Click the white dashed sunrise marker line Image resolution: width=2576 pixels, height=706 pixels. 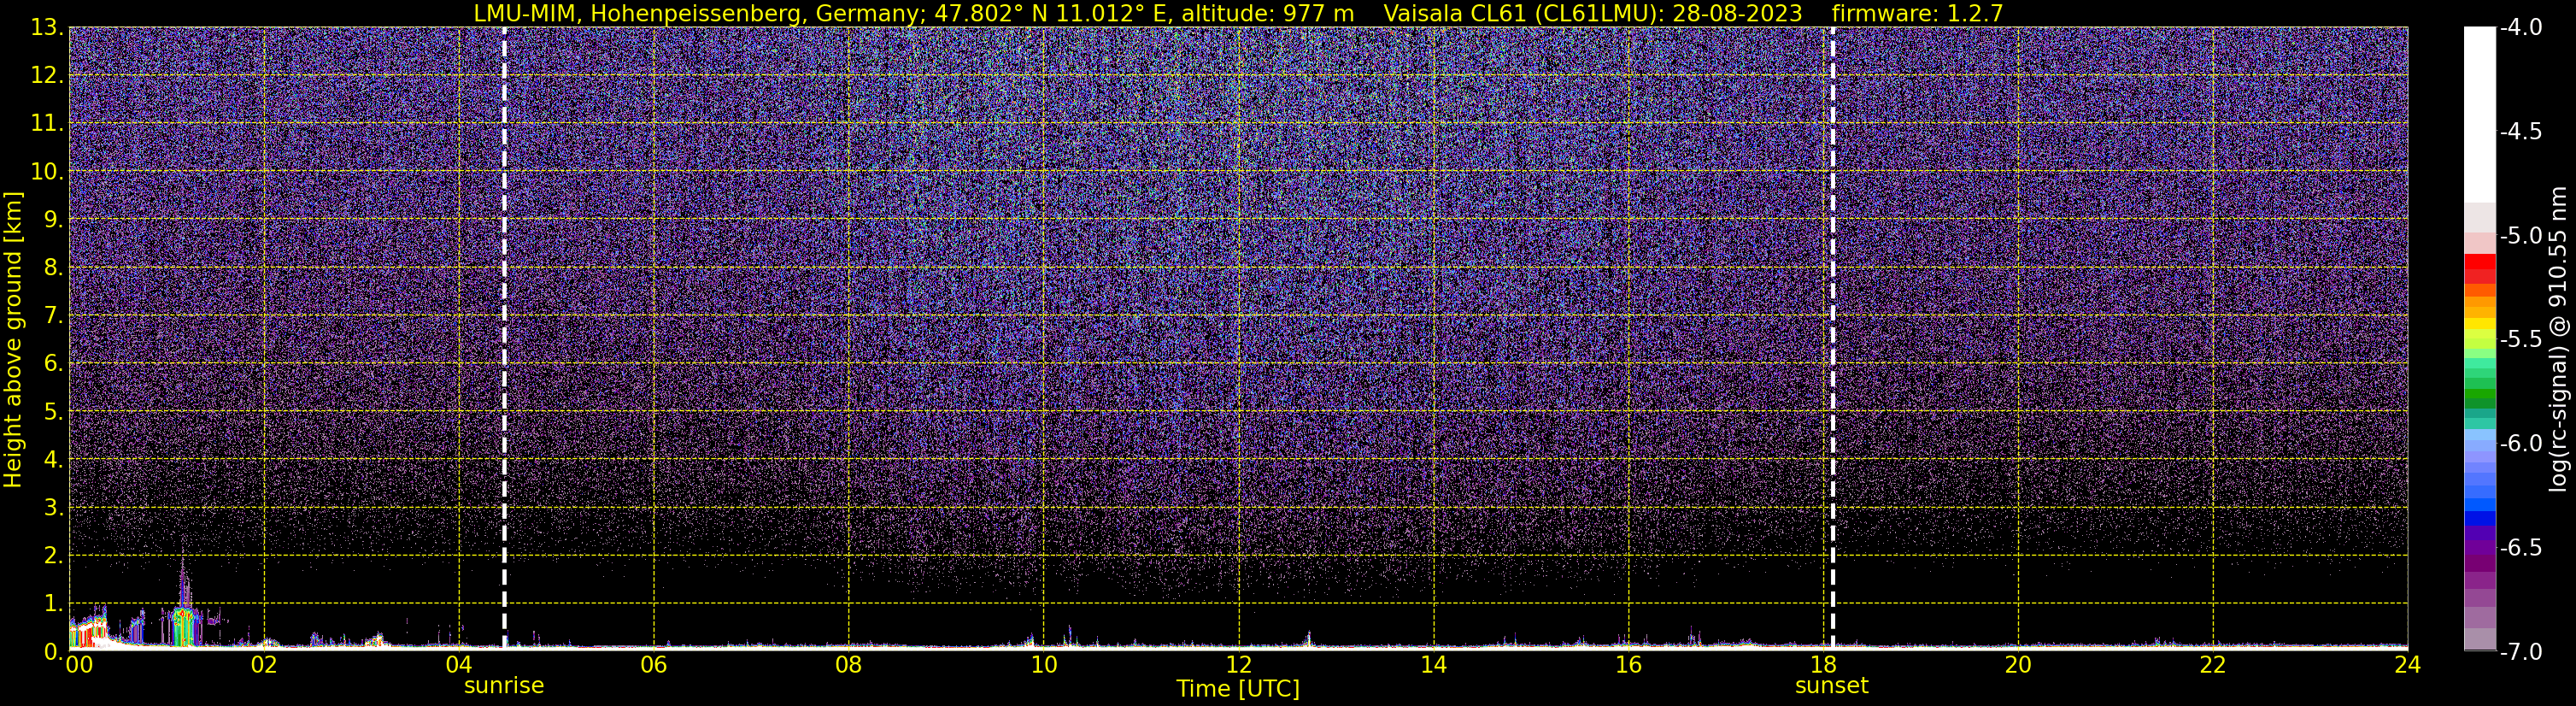click(x=504, y=338)
